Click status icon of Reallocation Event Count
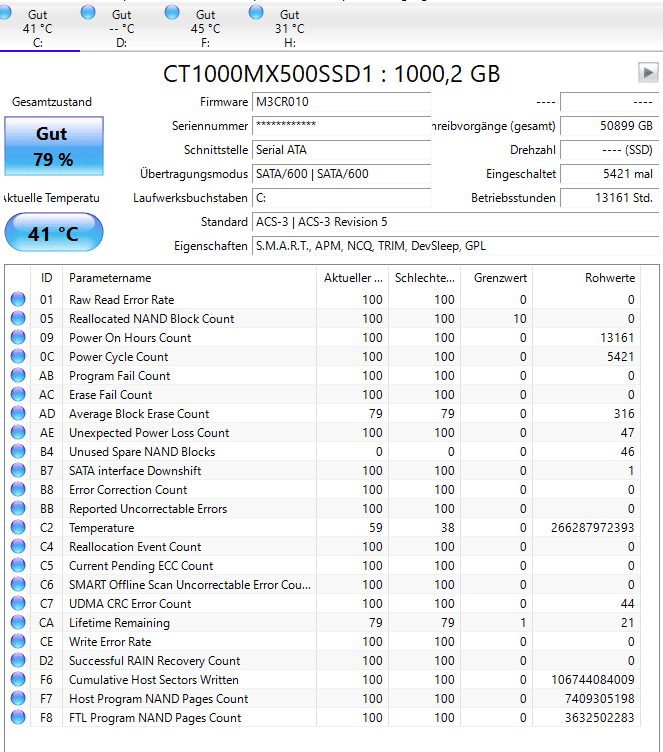 pyautogui.click(x=18, y=547)
